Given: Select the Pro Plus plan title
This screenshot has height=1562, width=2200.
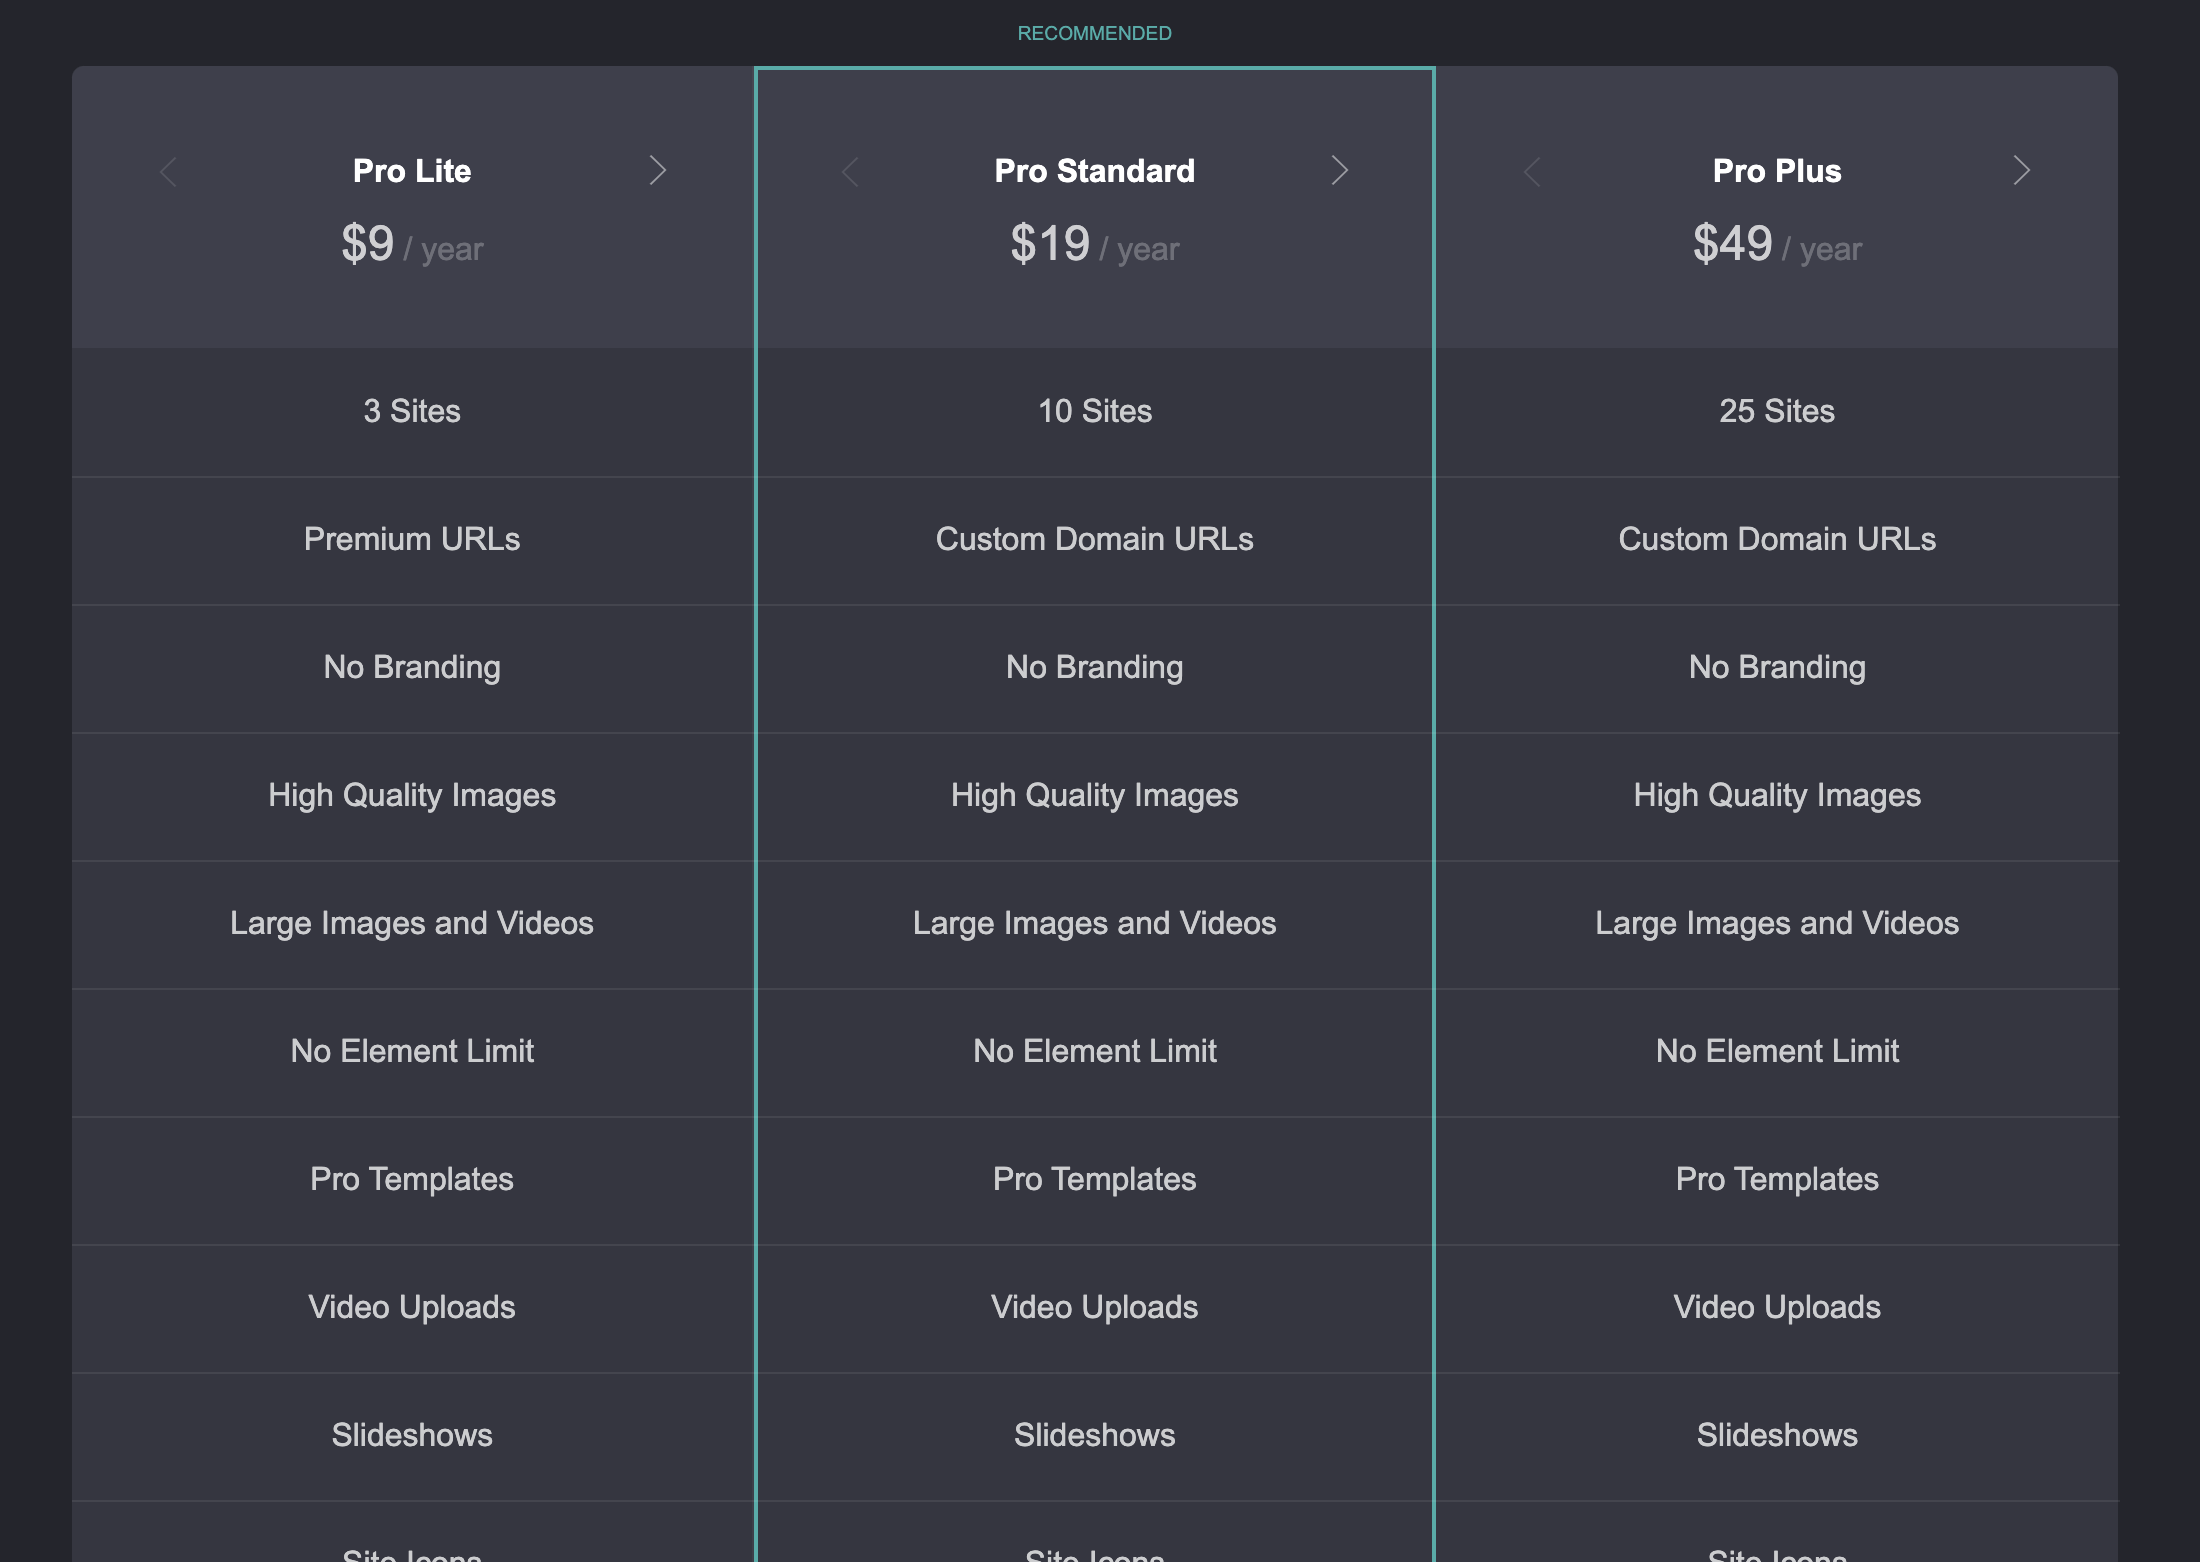Looking at the screenshot, I should 1776,171.
